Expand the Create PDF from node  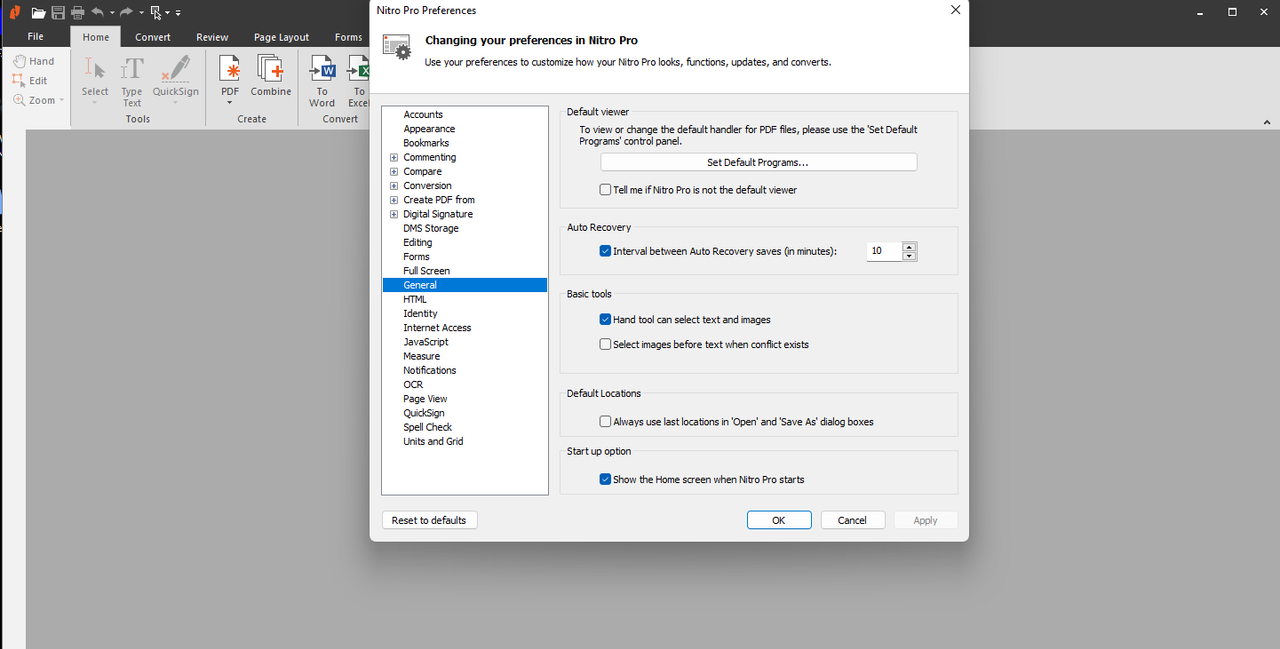(394, 200)
